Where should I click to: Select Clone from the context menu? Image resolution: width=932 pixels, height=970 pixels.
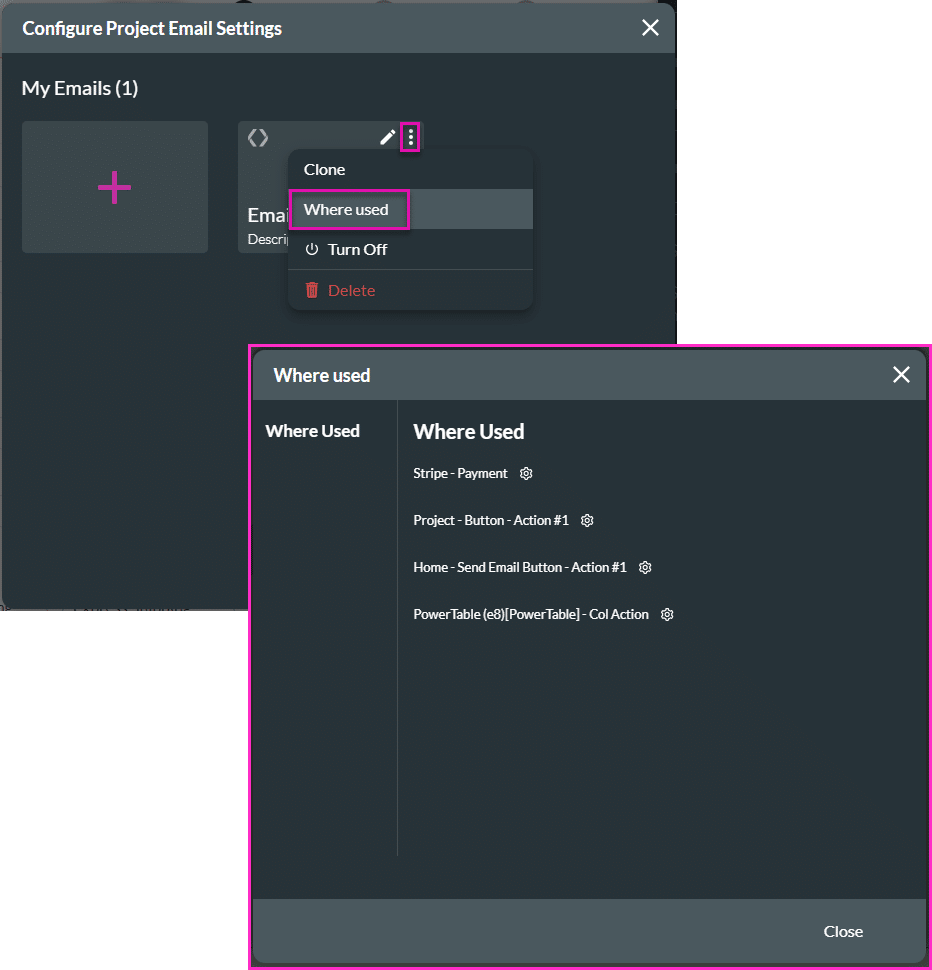coord(324,170)
